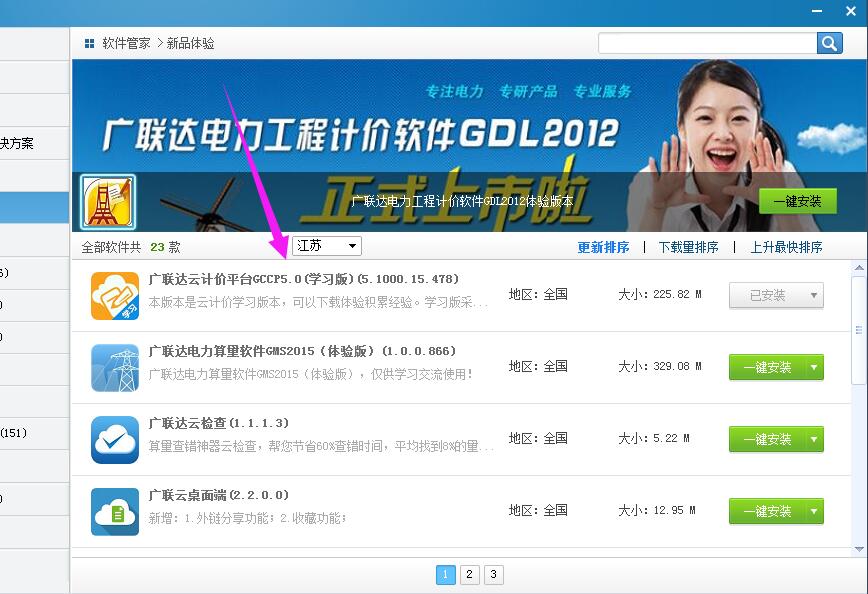Click 一键安装 in the GDL2012 banner
Viewport: 868px width, 594px height.
tap(797, 201)
